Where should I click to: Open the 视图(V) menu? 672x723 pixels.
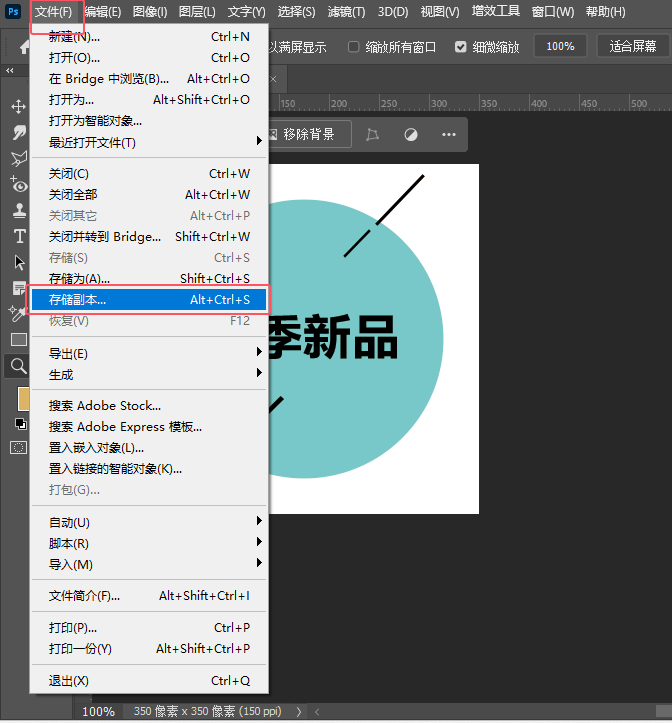pos(440,12)
